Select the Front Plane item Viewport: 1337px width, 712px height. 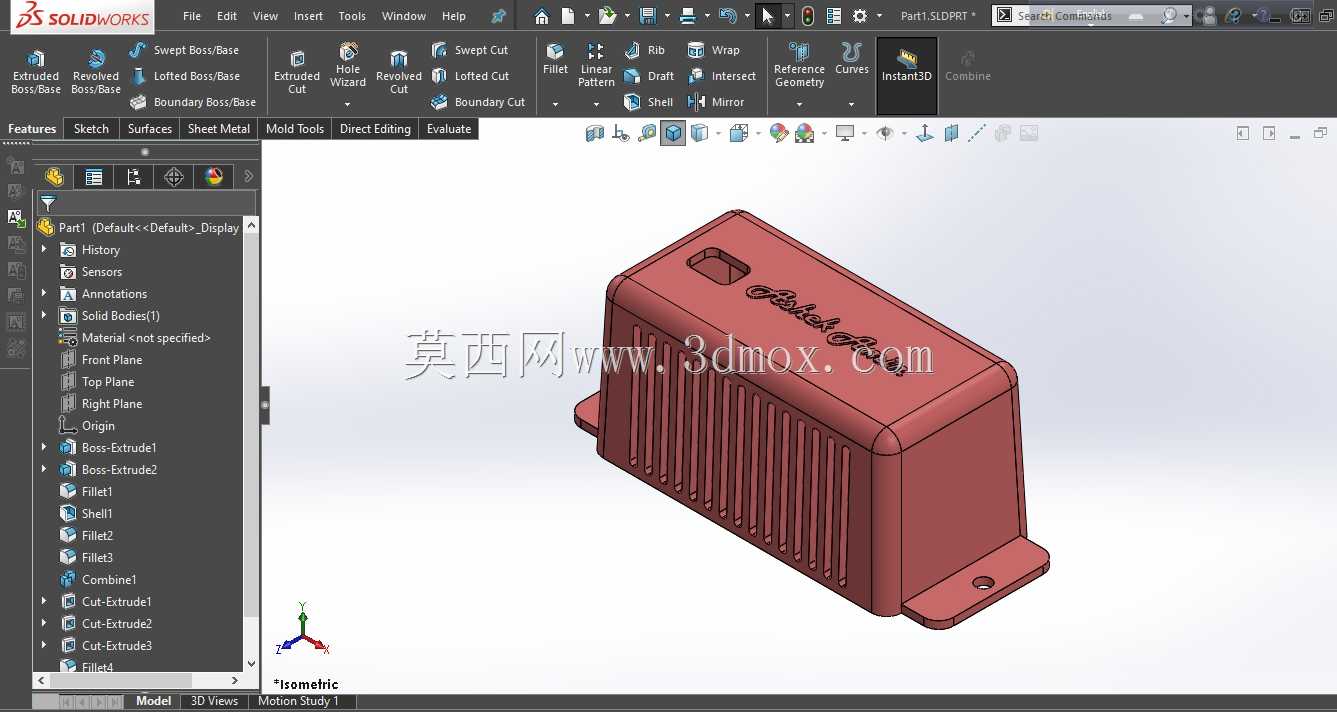click(101, 360)
